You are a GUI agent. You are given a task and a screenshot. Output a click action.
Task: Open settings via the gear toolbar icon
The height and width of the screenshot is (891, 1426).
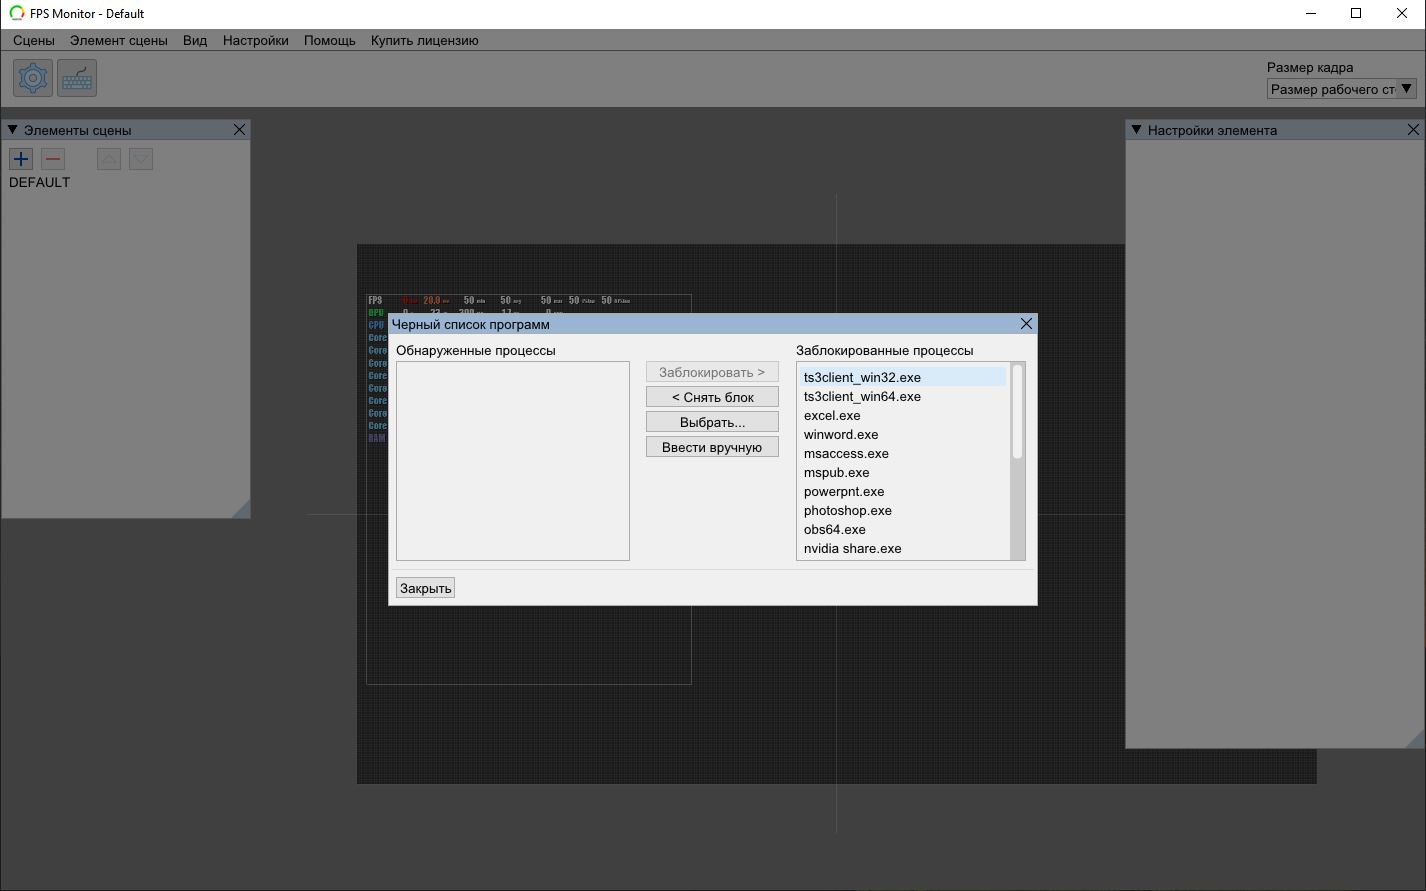[33, 78]
